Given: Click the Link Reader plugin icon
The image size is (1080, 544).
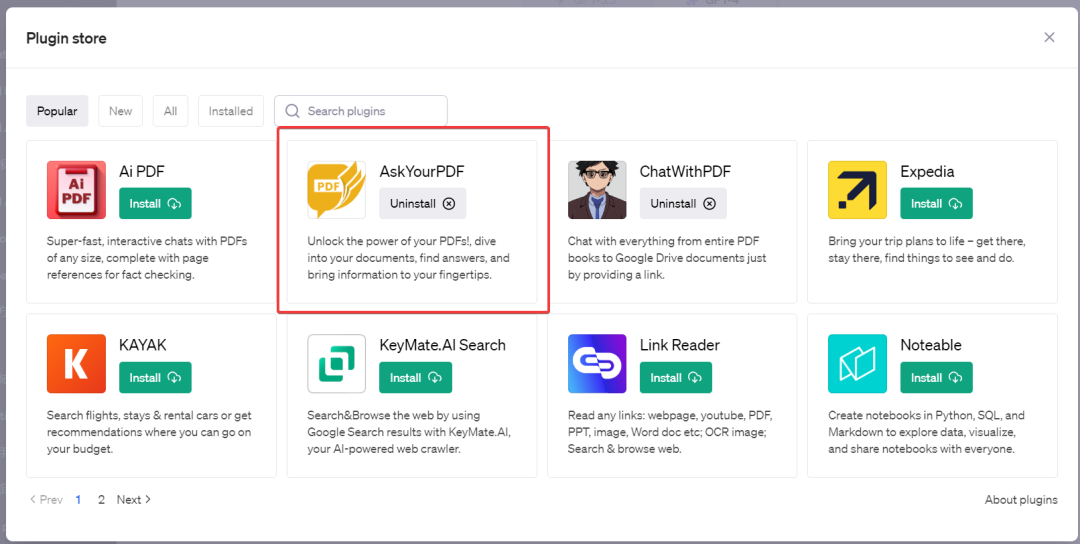Looking at the screenshot, I should 597,364.
